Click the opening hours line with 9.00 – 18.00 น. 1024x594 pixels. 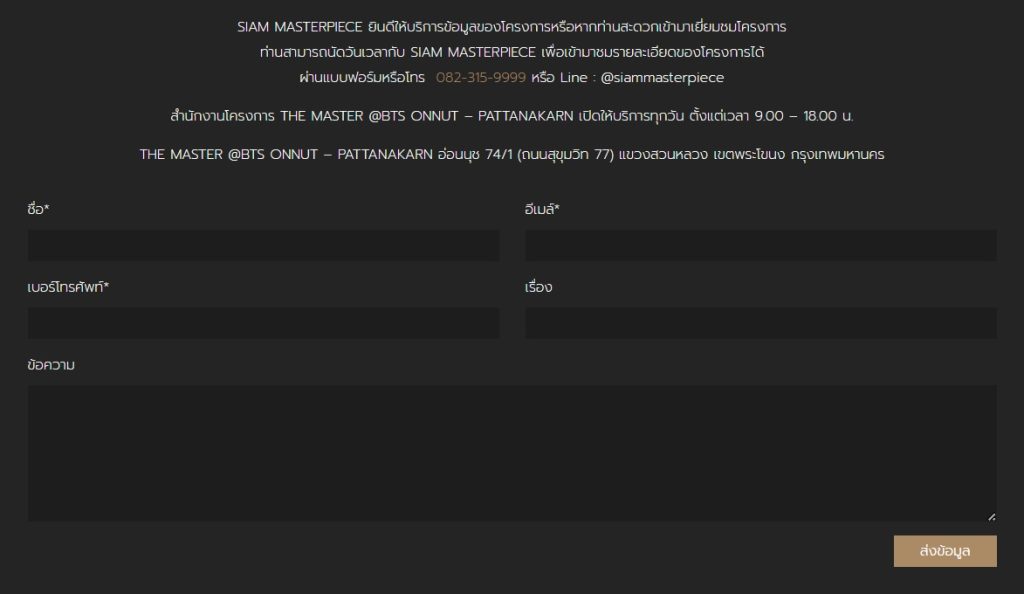tap(512, 116)
